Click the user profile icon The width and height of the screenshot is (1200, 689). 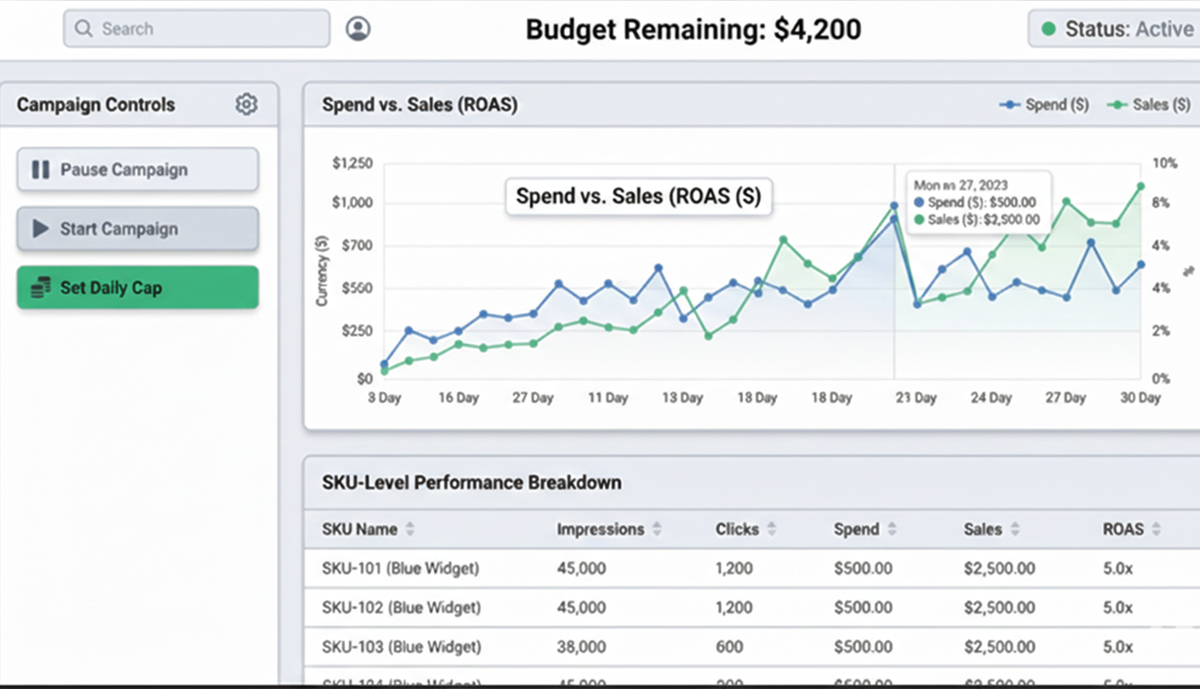358,29
